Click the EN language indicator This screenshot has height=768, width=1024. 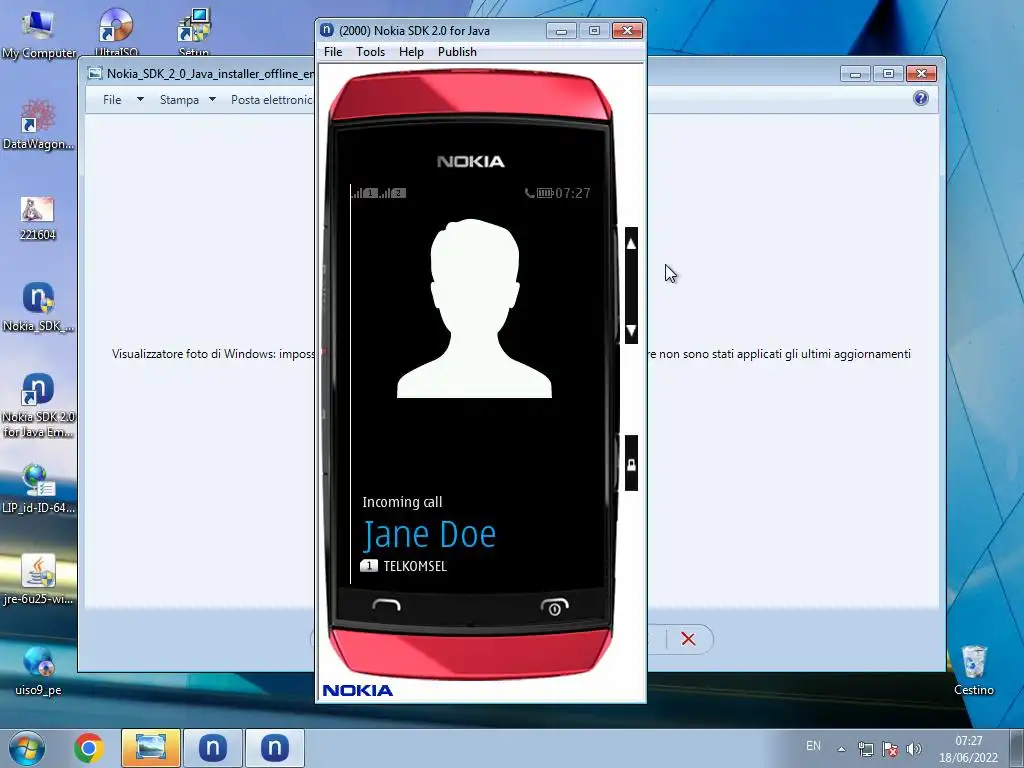pyautogui.click(x=813, y=746)
